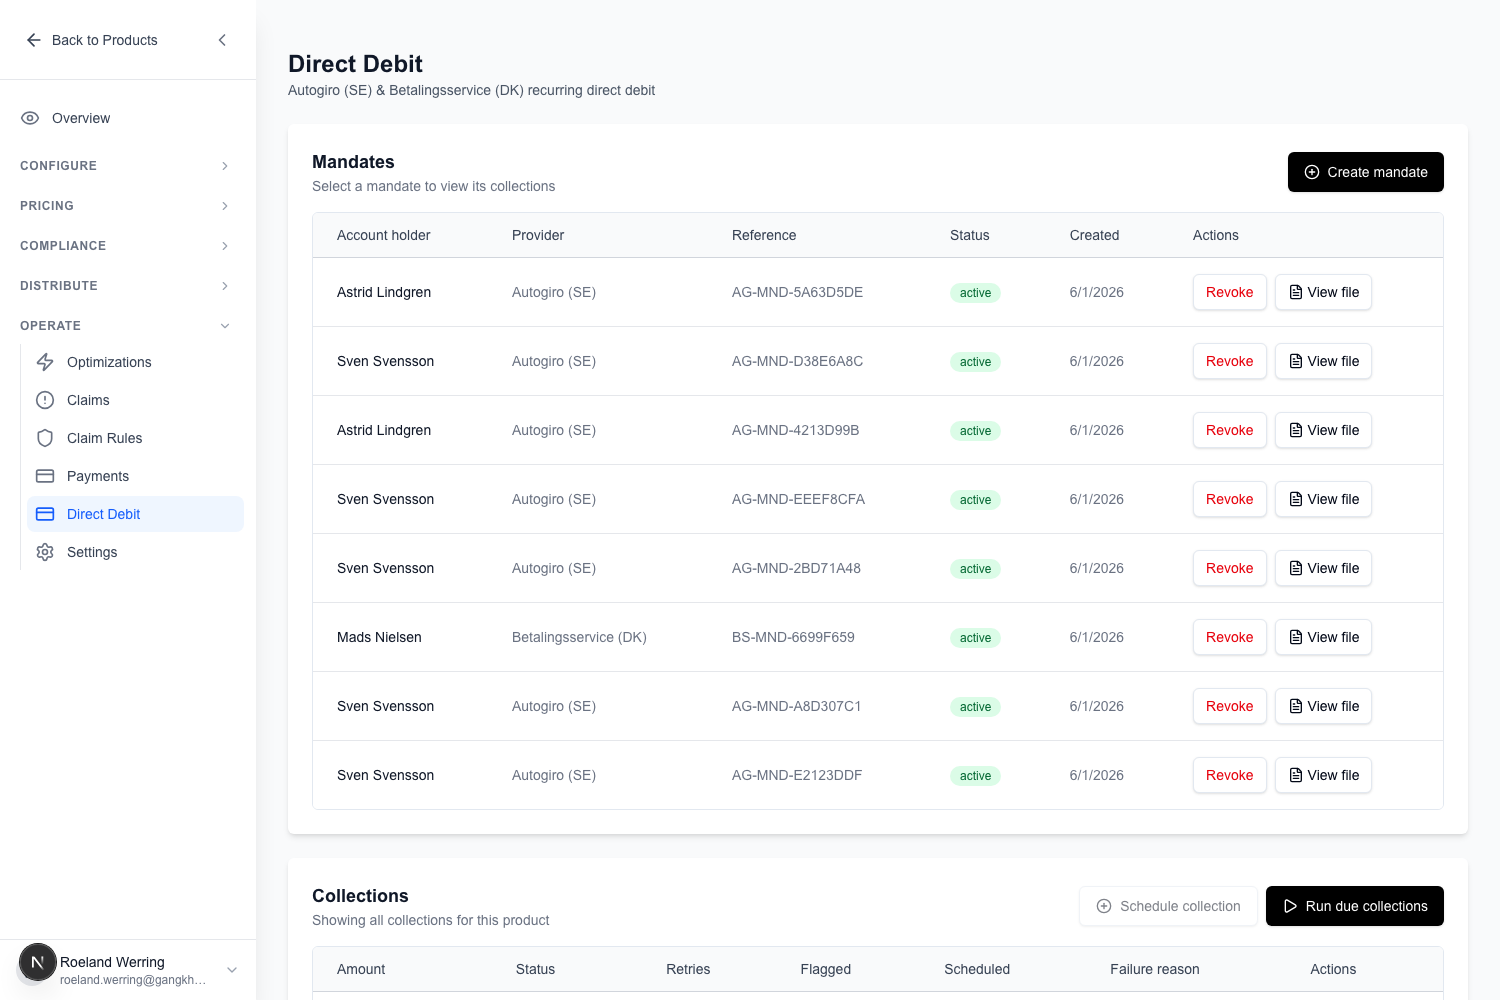The width and height of the screenshot is (1500, 1000).
Task: Expand the CONFIGURE section
Action: (x=127, y=166)
